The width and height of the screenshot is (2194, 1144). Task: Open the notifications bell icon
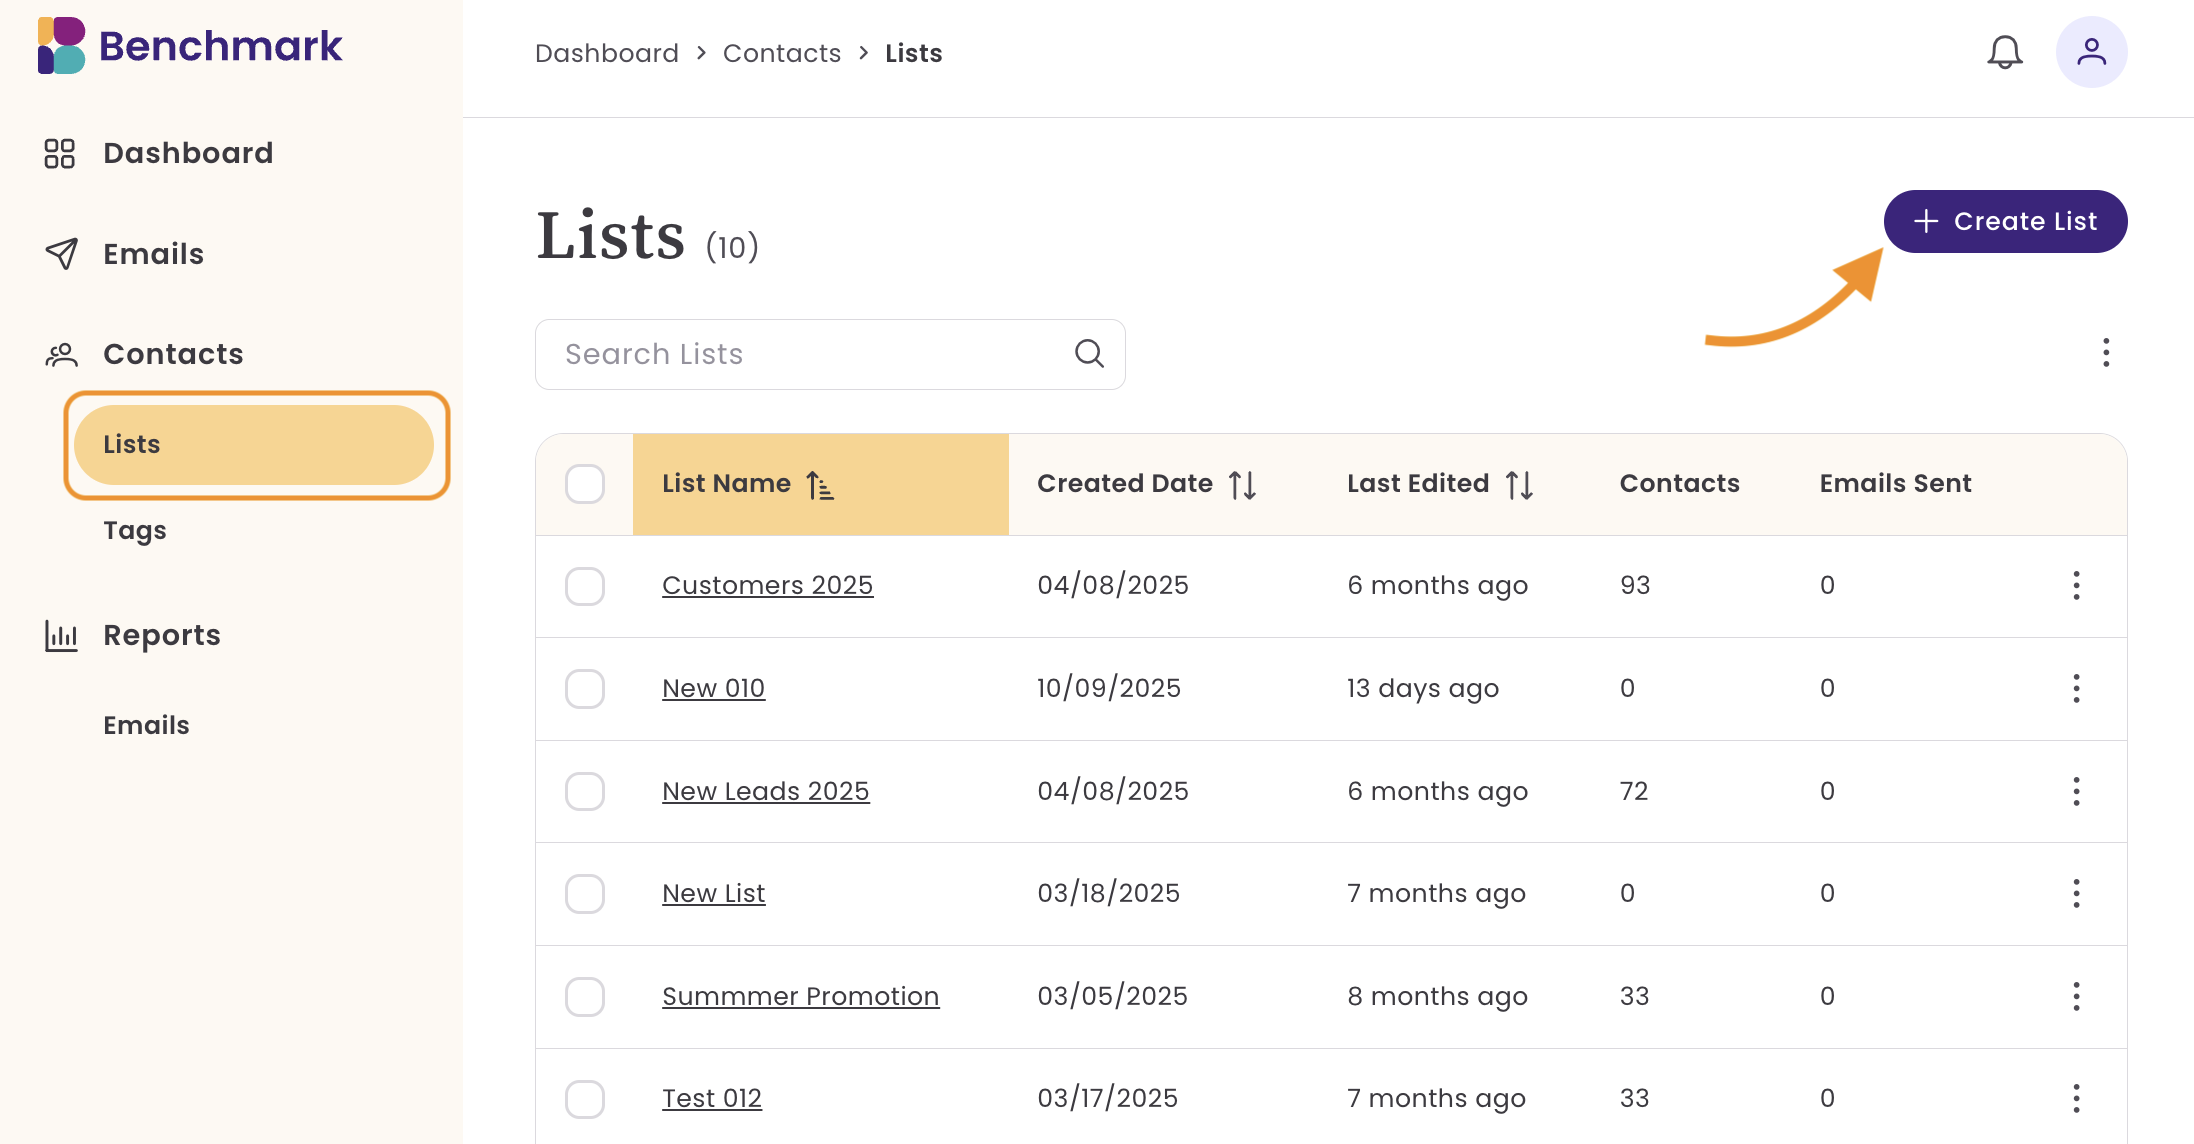pyautogui.click(x=2004, y=52)
